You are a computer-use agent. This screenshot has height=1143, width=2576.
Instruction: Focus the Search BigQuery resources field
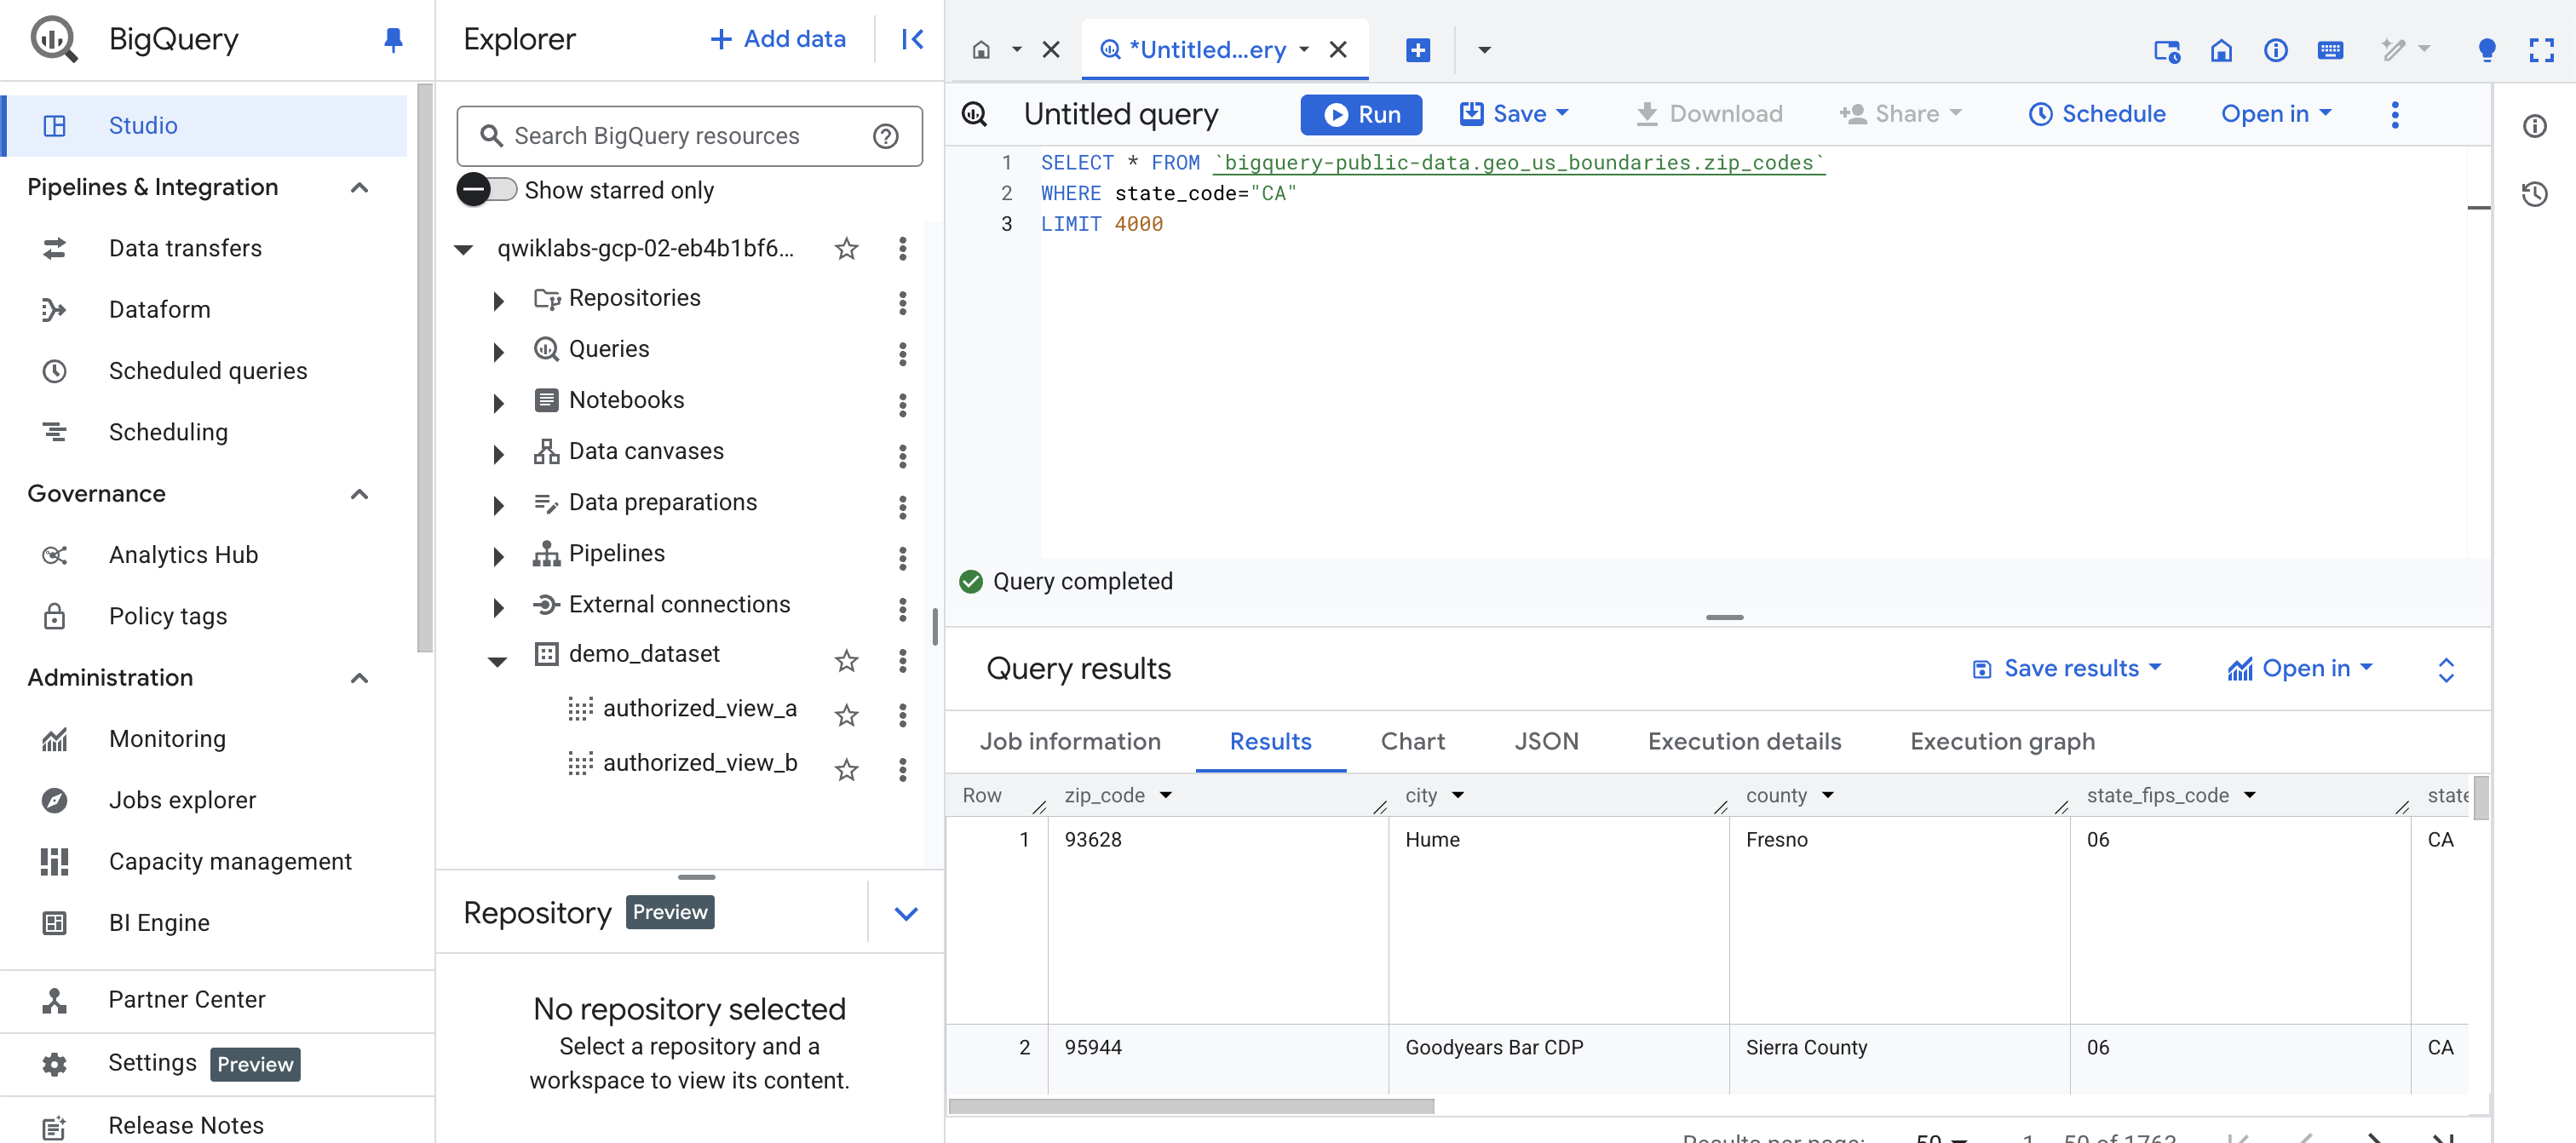click(690, 136)
